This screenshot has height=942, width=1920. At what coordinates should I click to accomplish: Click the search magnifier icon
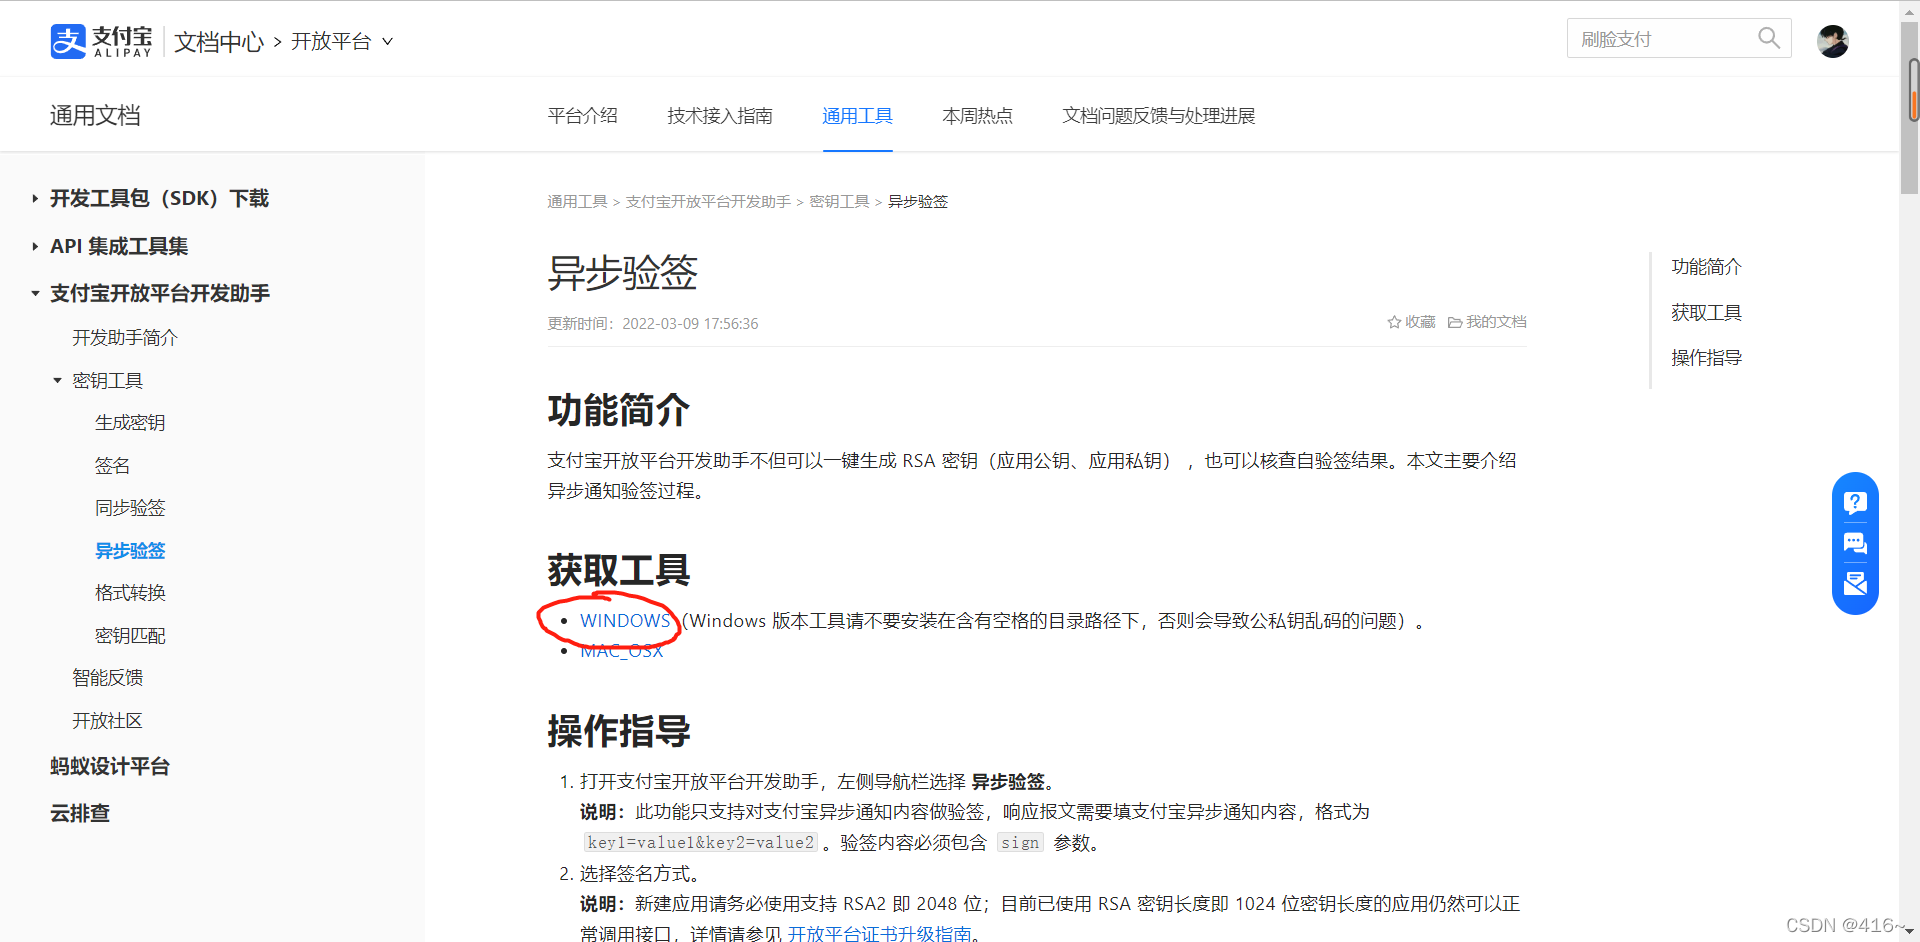[1768, 38]
